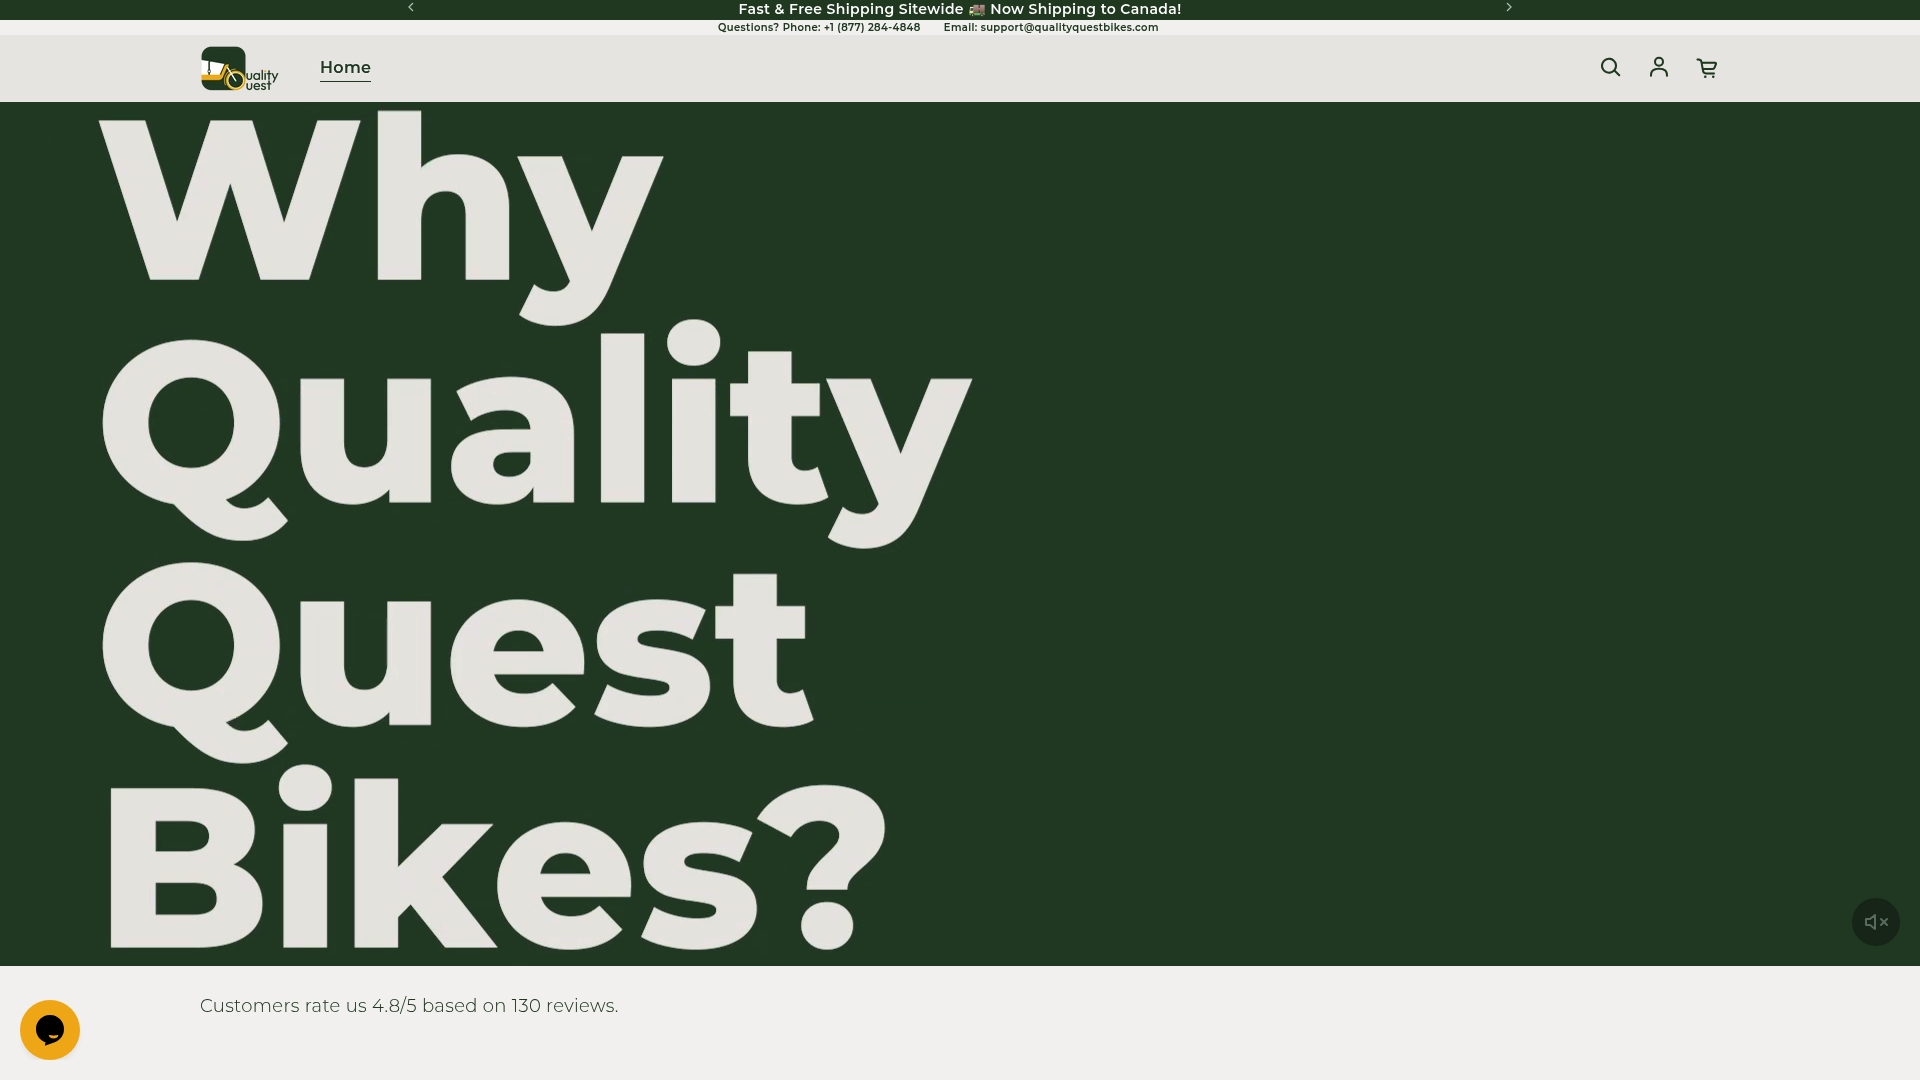Unmute the hero video sound

(x=1876, y=922)
